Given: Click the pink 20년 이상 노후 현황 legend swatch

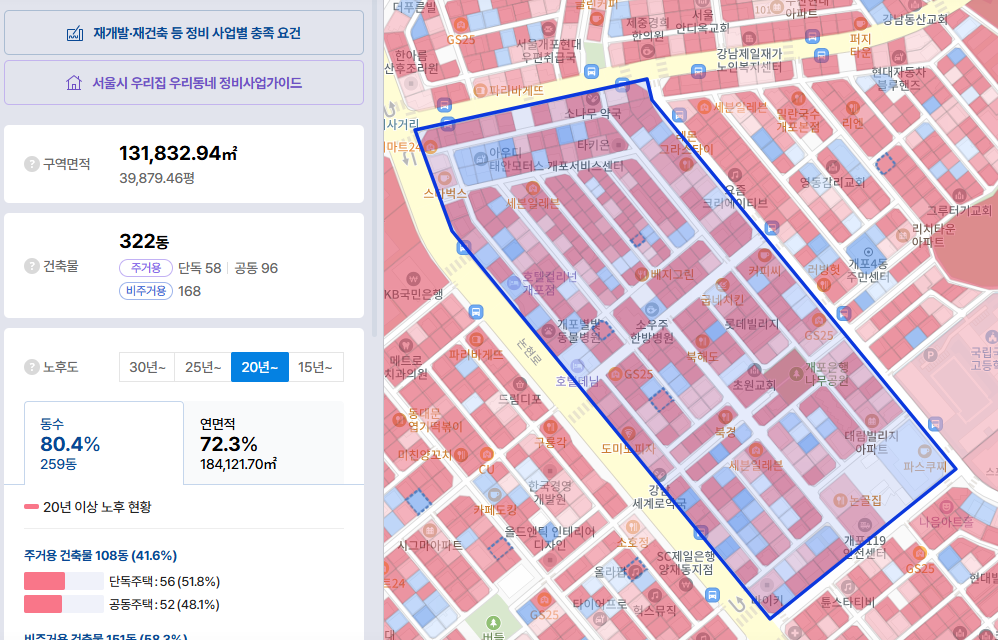Looking at the screenshot, I should click(31, 507).
